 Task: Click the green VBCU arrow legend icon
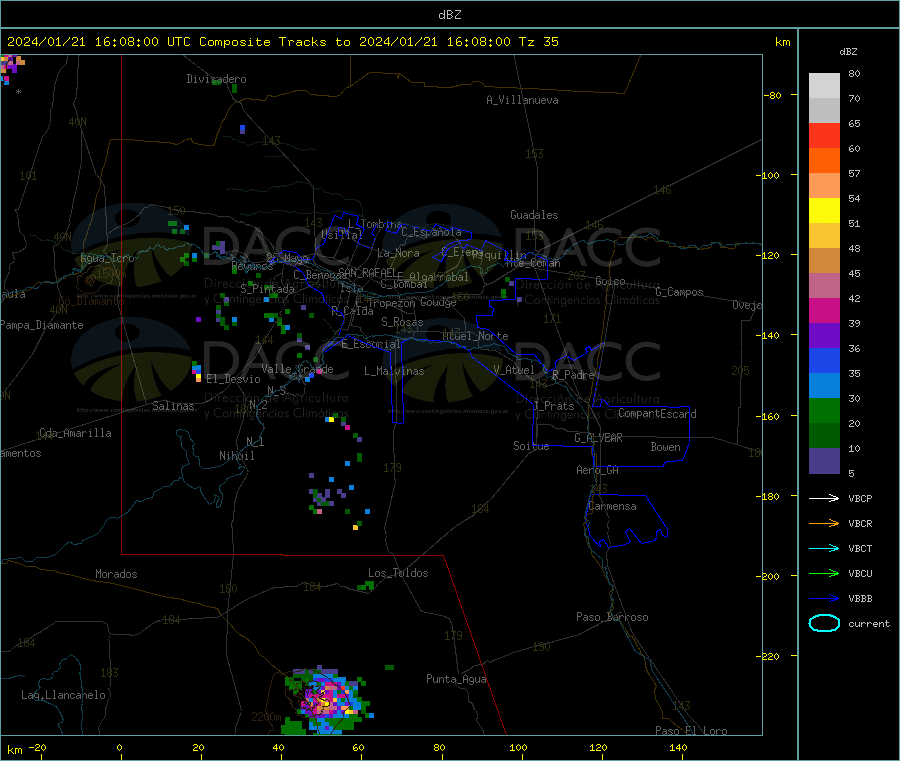point(824,573)
